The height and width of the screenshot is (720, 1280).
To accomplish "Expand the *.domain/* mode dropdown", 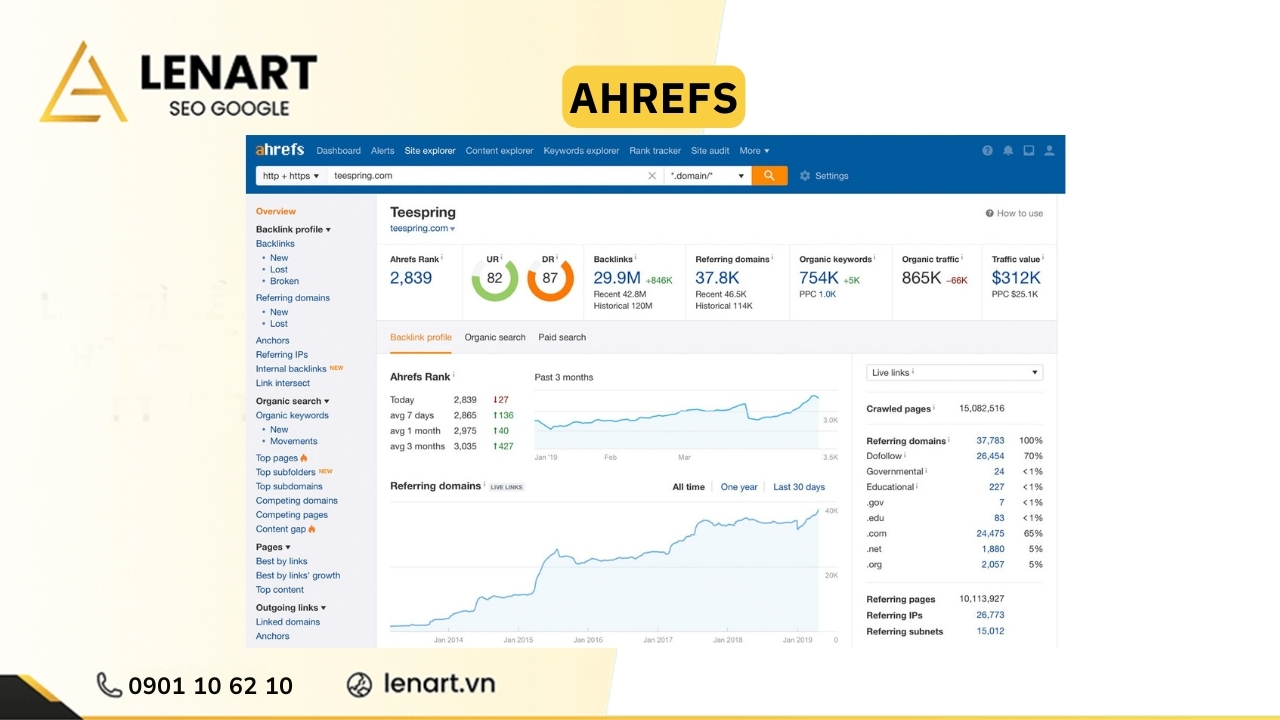I will click(704, 175).
